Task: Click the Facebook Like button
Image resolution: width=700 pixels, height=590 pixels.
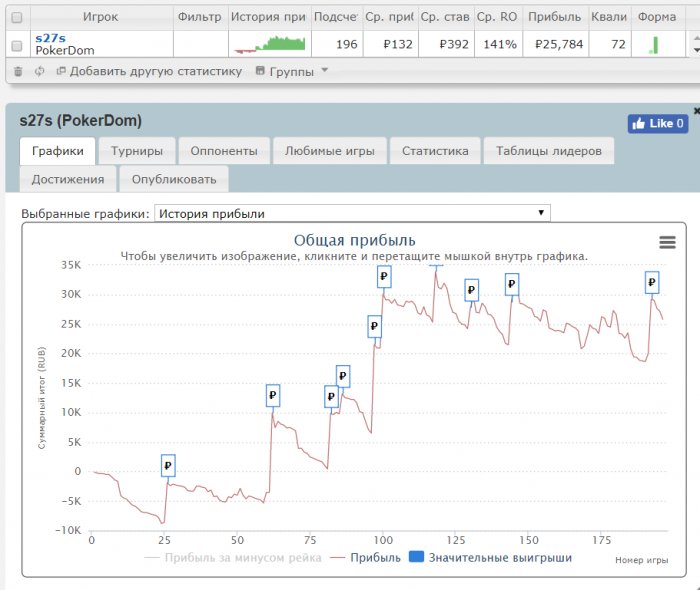Action: point(657,124)
